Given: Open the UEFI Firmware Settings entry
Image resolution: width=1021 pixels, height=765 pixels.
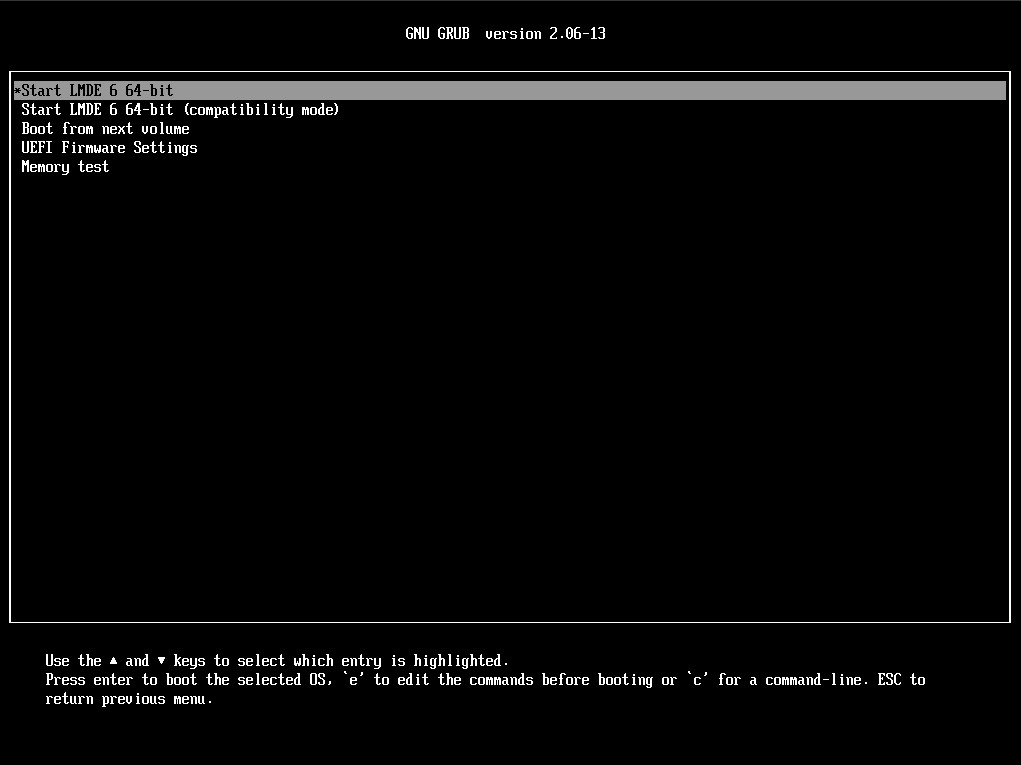Looking at the screenshot, I should (x=109, y=148).
